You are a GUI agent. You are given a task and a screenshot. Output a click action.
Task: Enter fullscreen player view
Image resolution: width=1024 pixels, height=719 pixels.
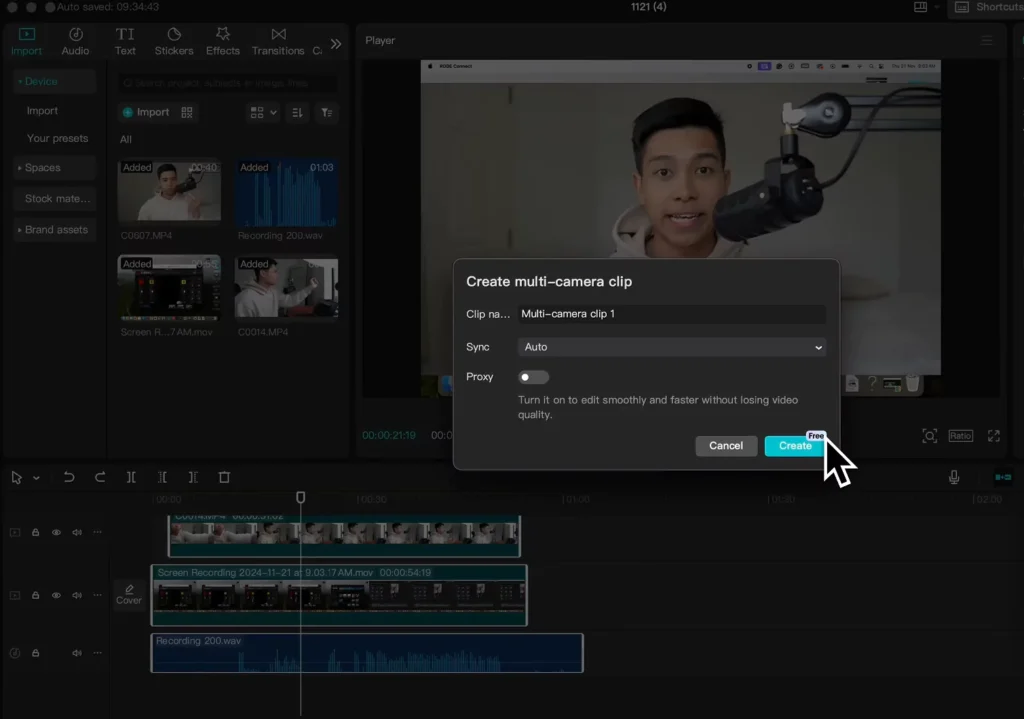click(993, 436)
